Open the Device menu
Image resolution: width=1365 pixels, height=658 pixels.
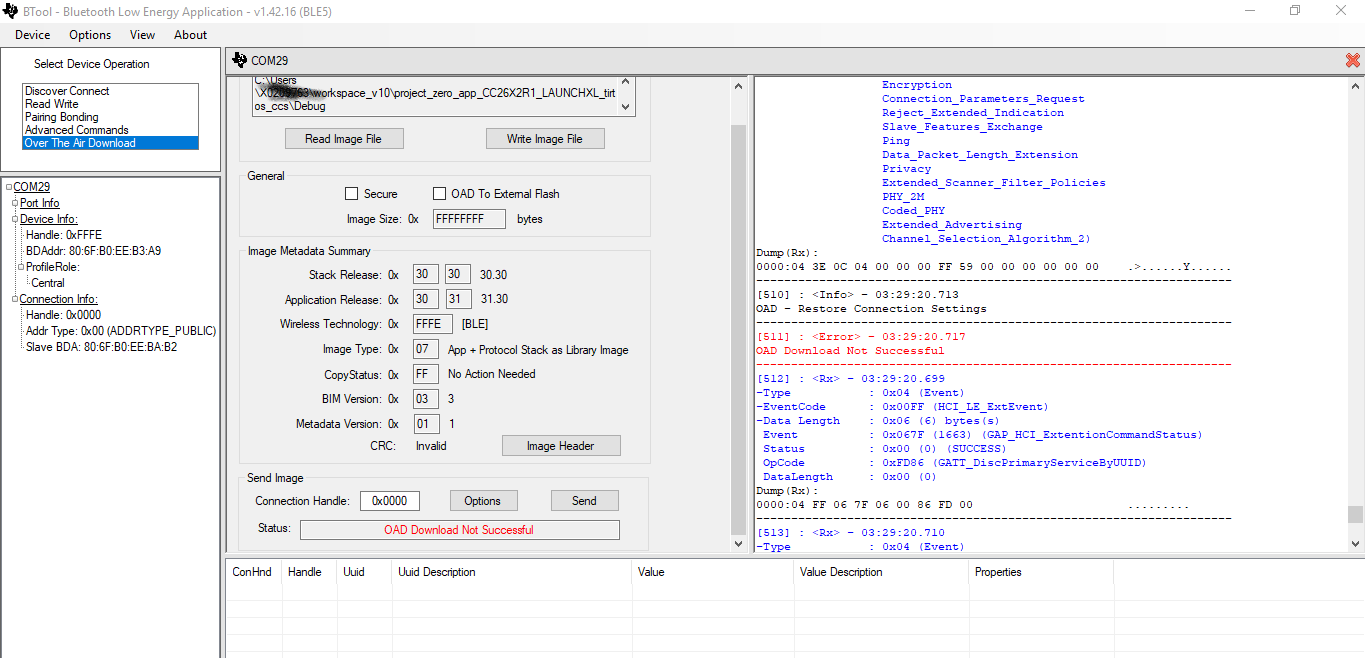32,35
